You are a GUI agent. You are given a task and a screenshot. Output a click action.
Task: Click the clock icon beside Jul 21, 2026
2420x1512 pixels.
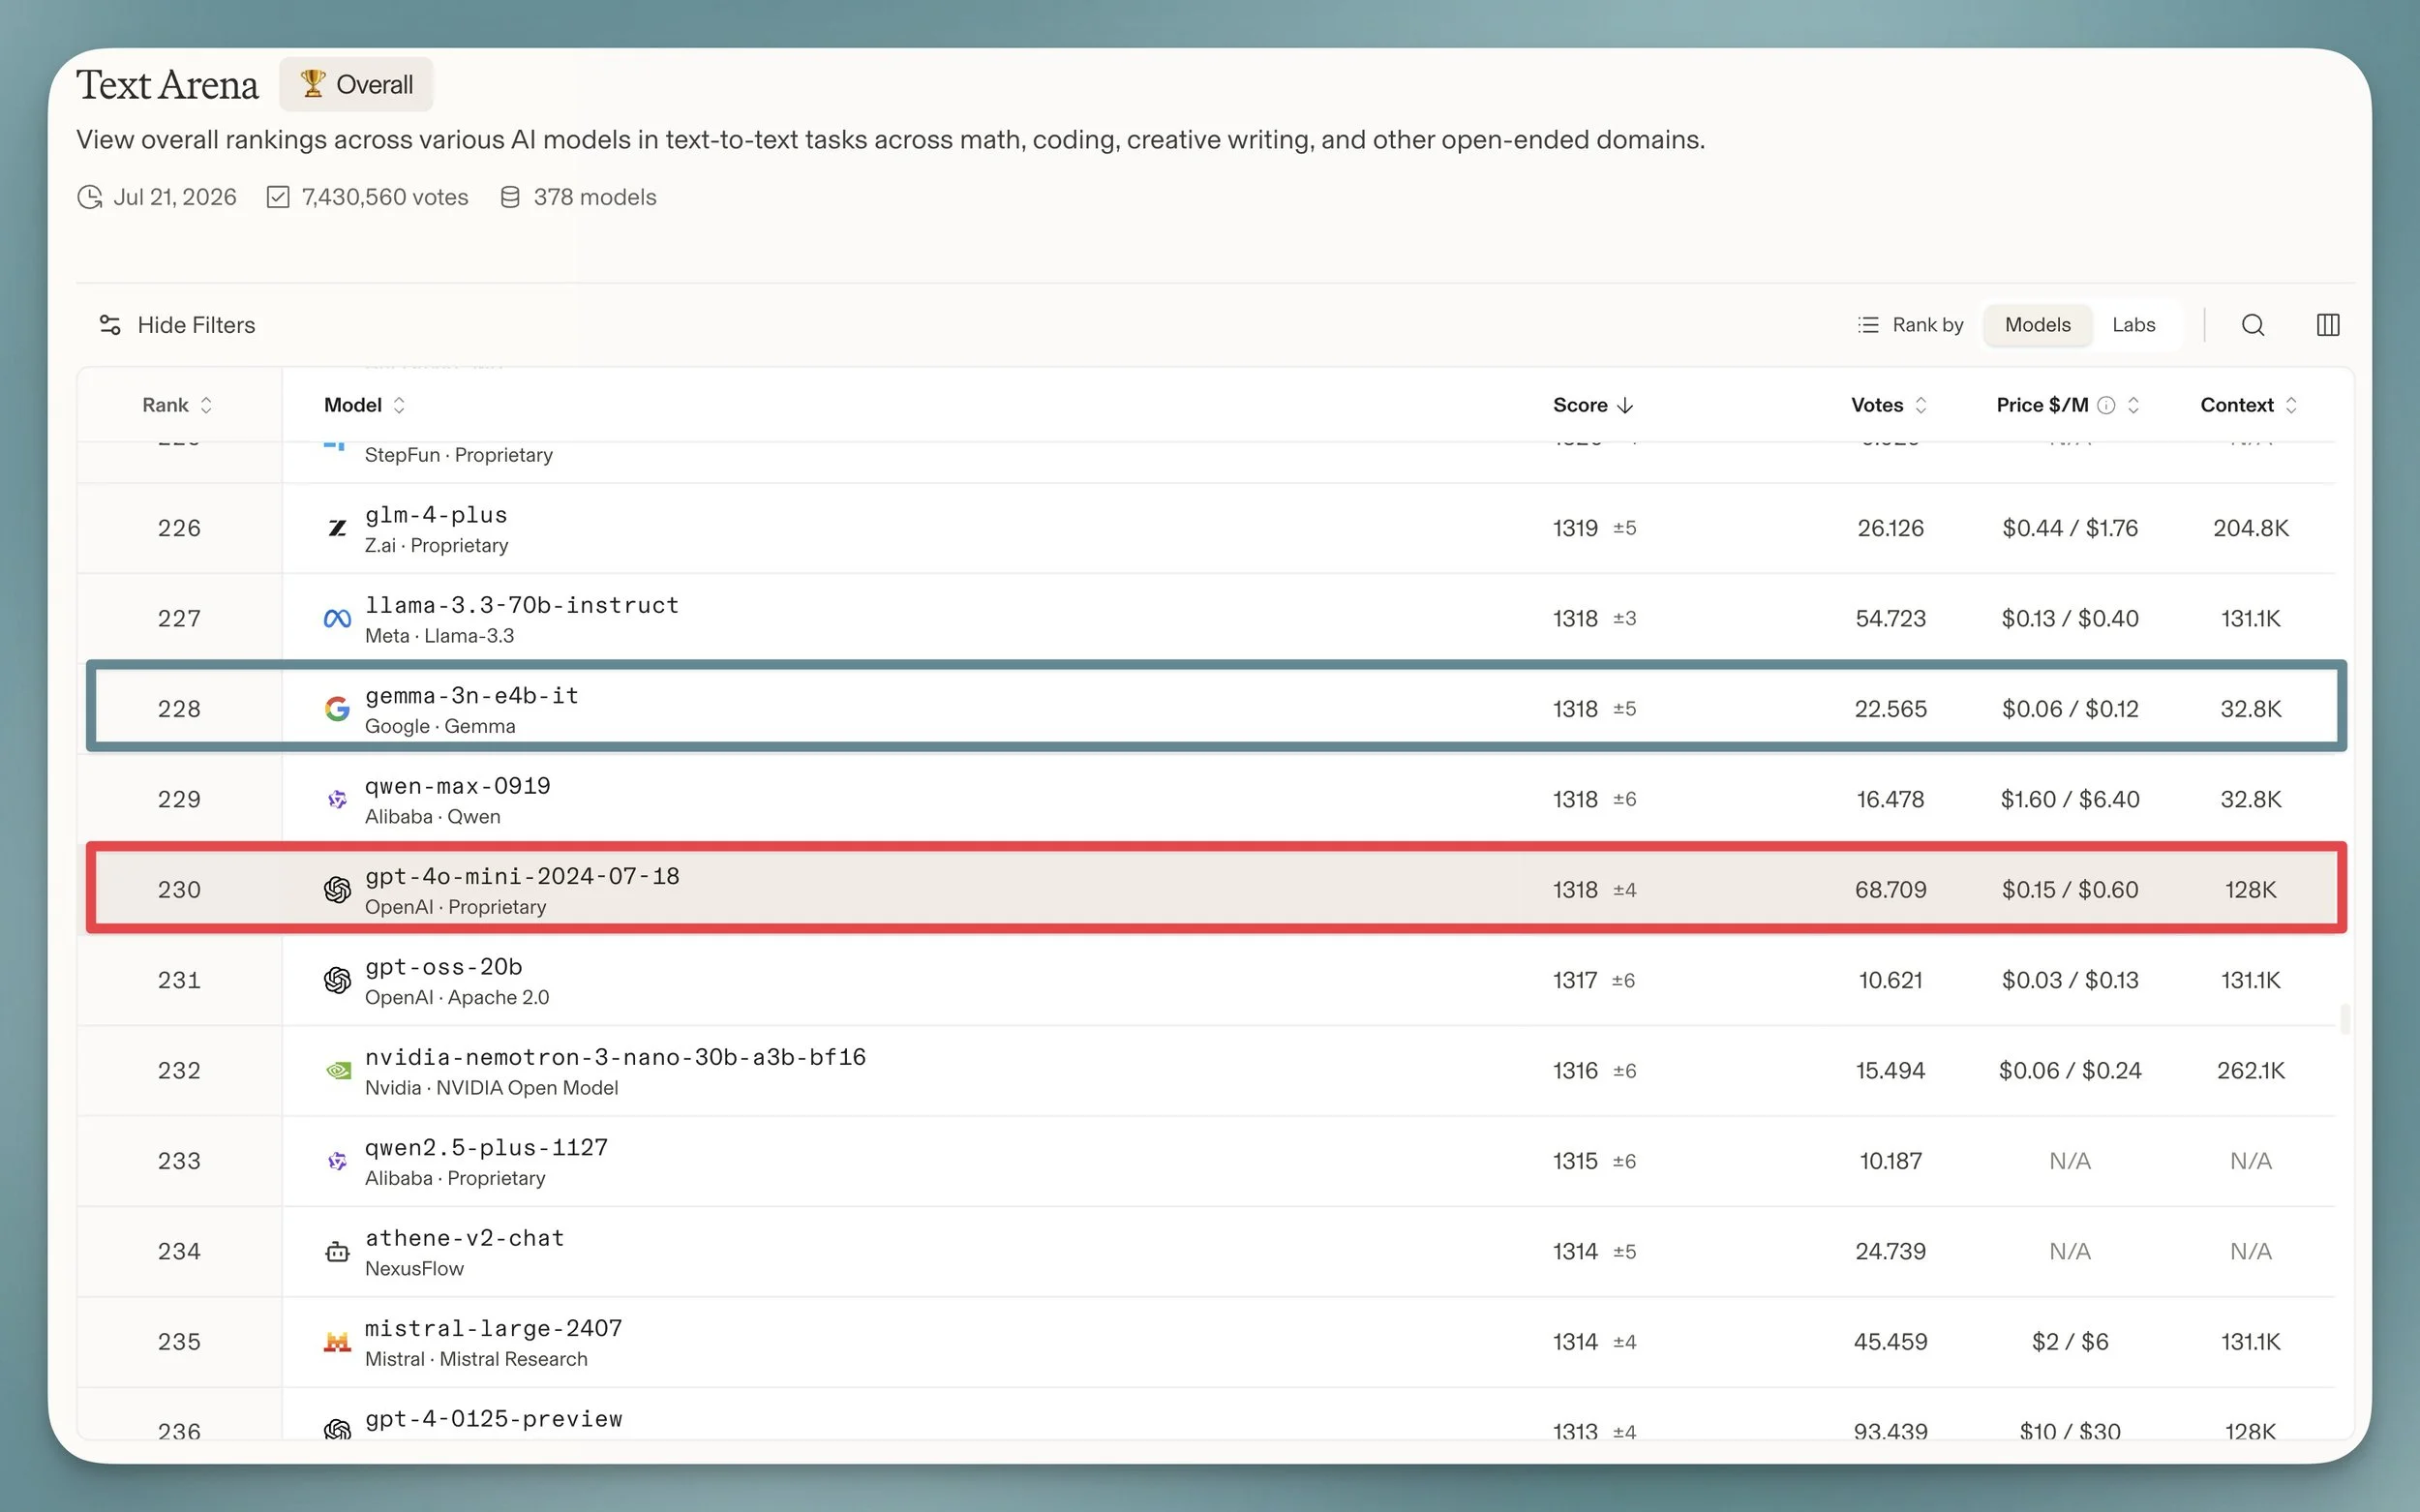(x=90, y=197)
